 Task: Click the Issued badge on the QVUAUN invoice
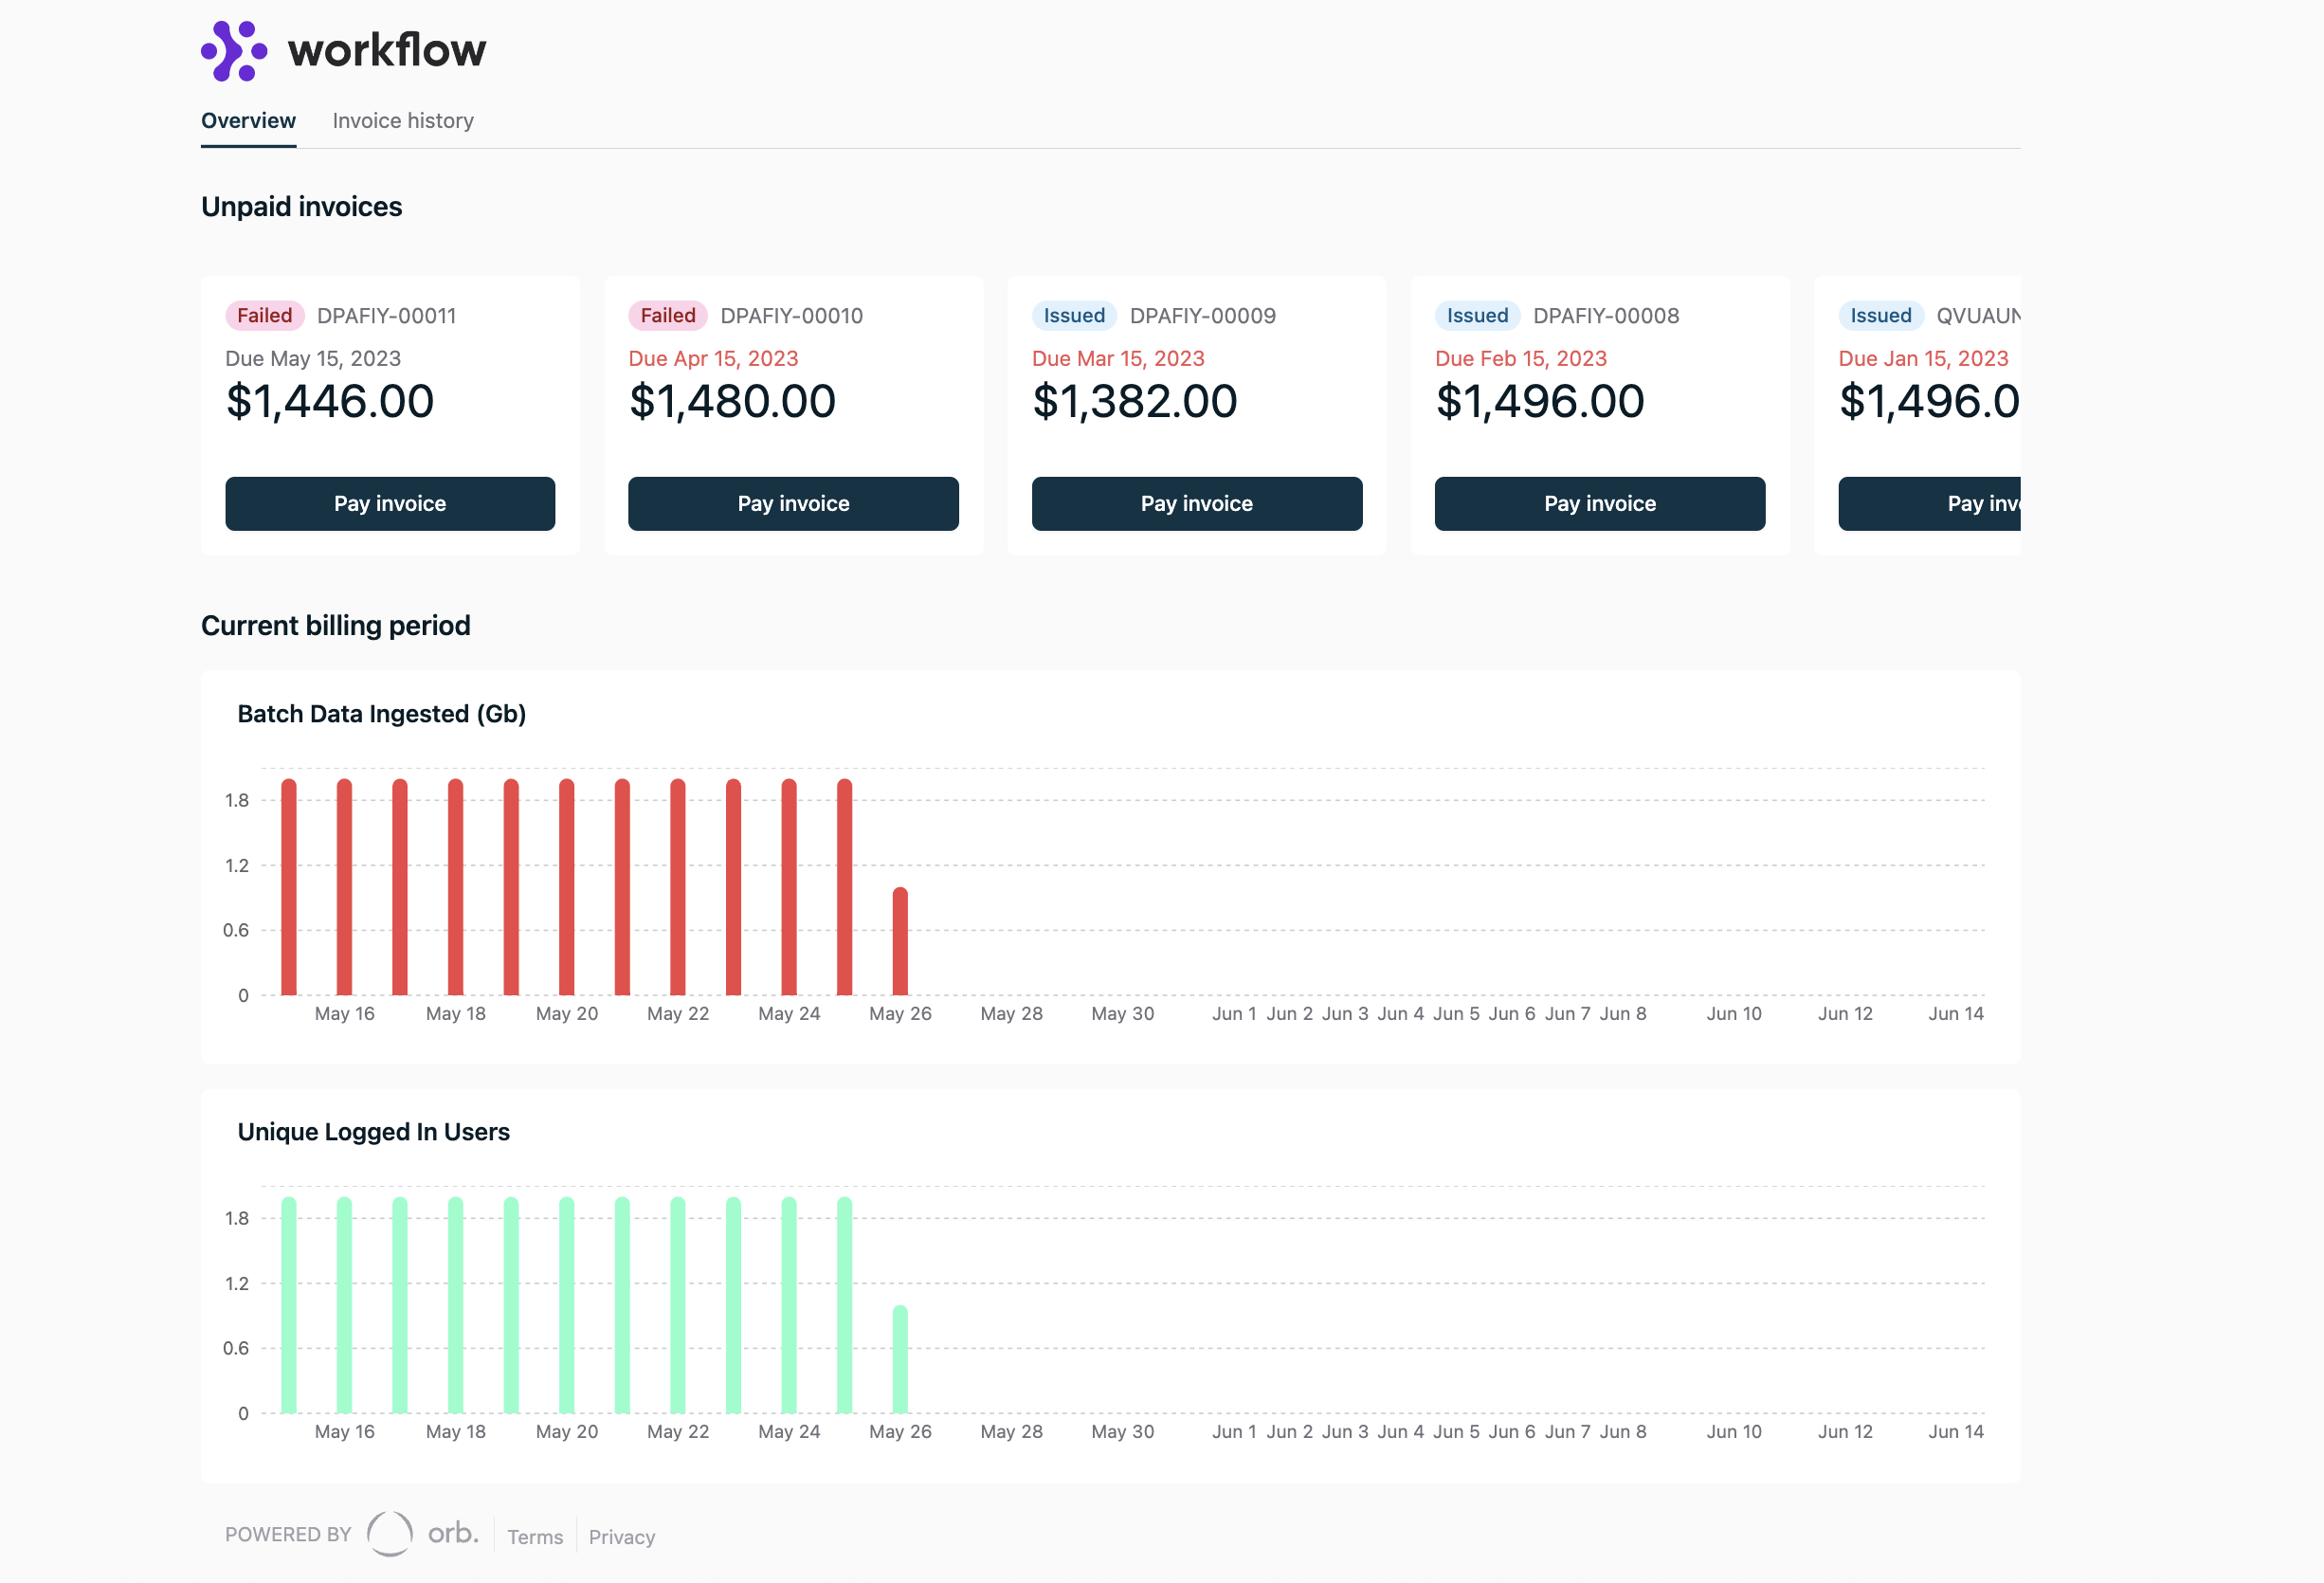[x=1881, y=315]
